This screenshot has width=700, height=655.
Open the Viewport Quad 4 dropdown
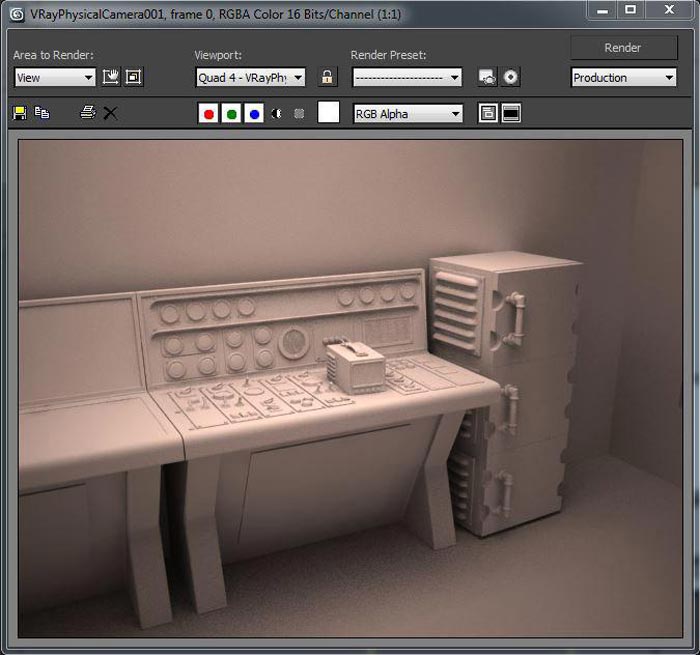(250, 78)
